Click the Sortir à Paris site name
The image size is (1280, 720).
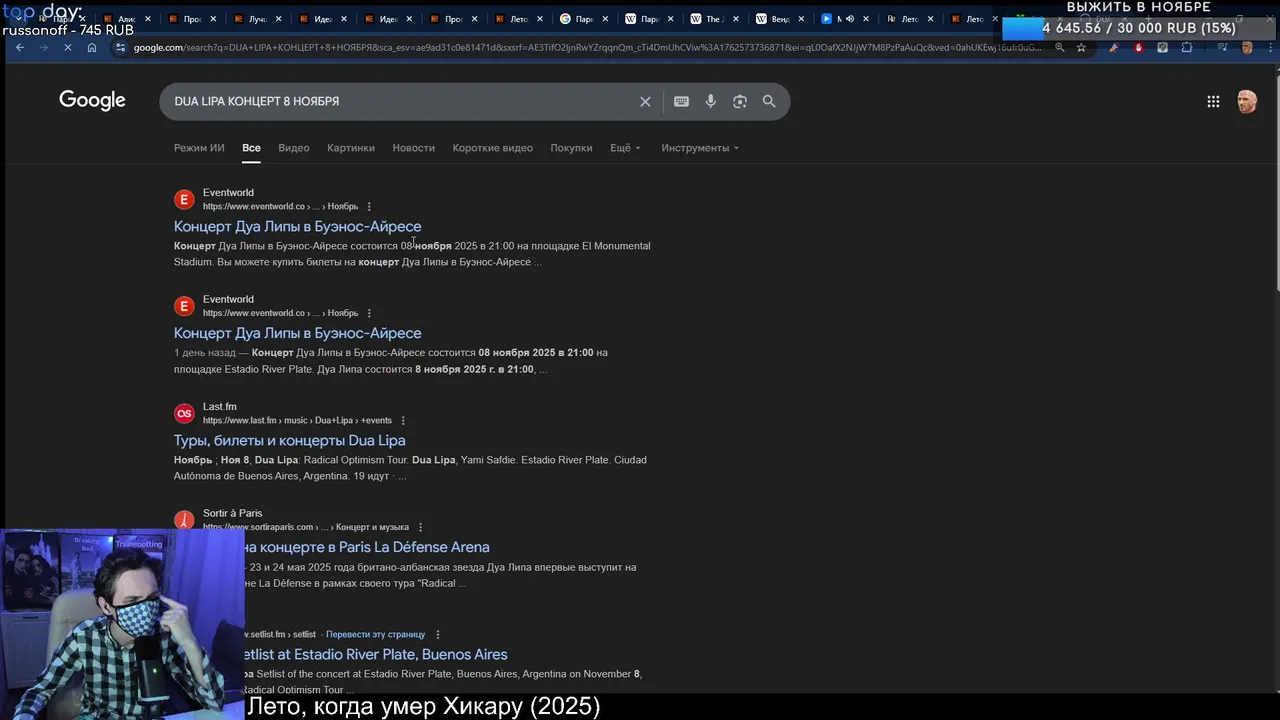click(232, 513)
